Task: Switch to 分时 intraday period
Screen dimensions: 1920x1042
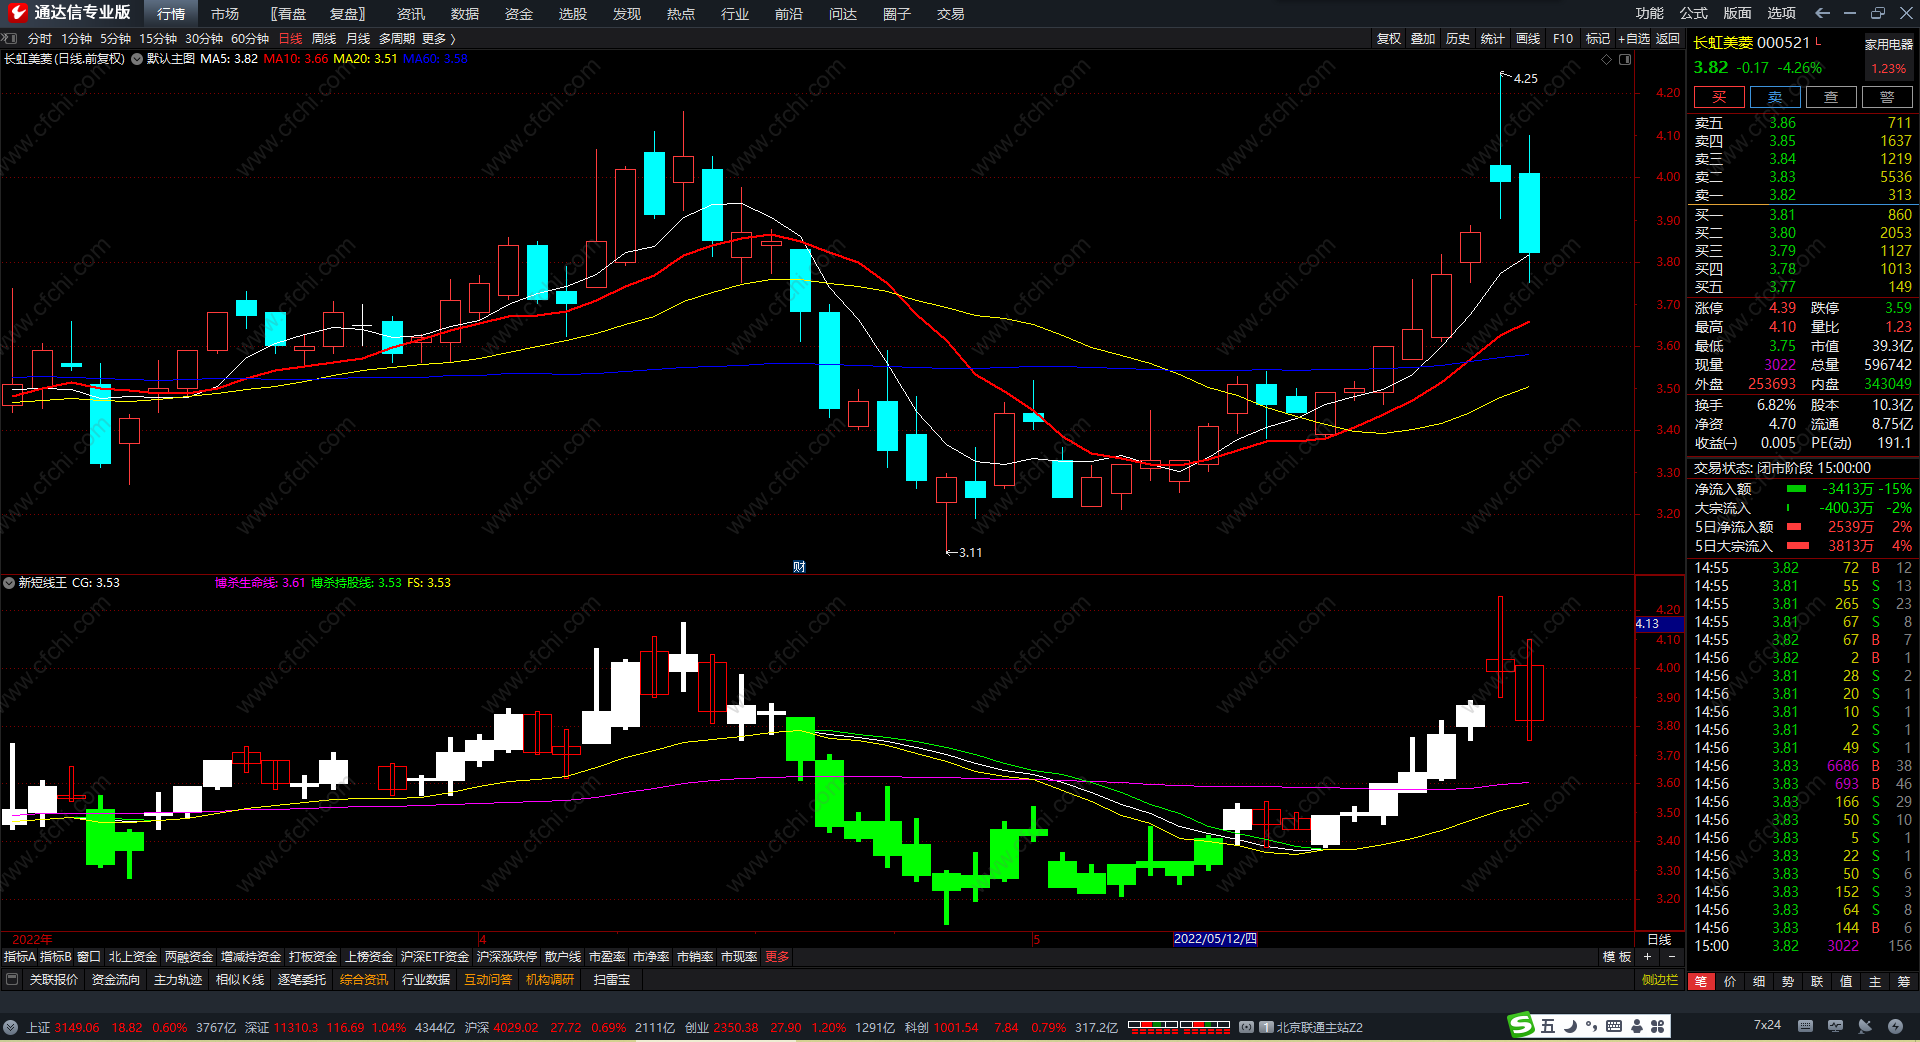Action: pyautogui.click(x=40, y=38)
